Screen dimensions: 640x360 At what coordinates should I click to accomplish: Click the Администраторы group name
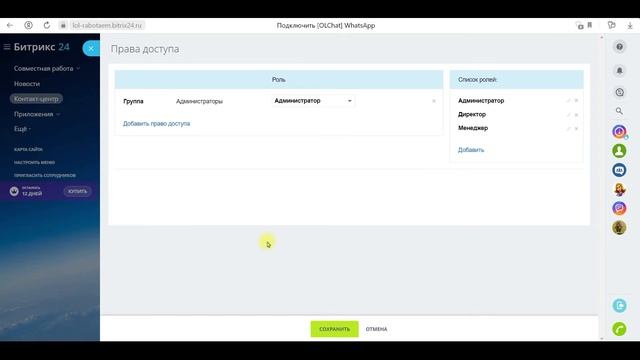pyautogui.click(x=199, y=101)
